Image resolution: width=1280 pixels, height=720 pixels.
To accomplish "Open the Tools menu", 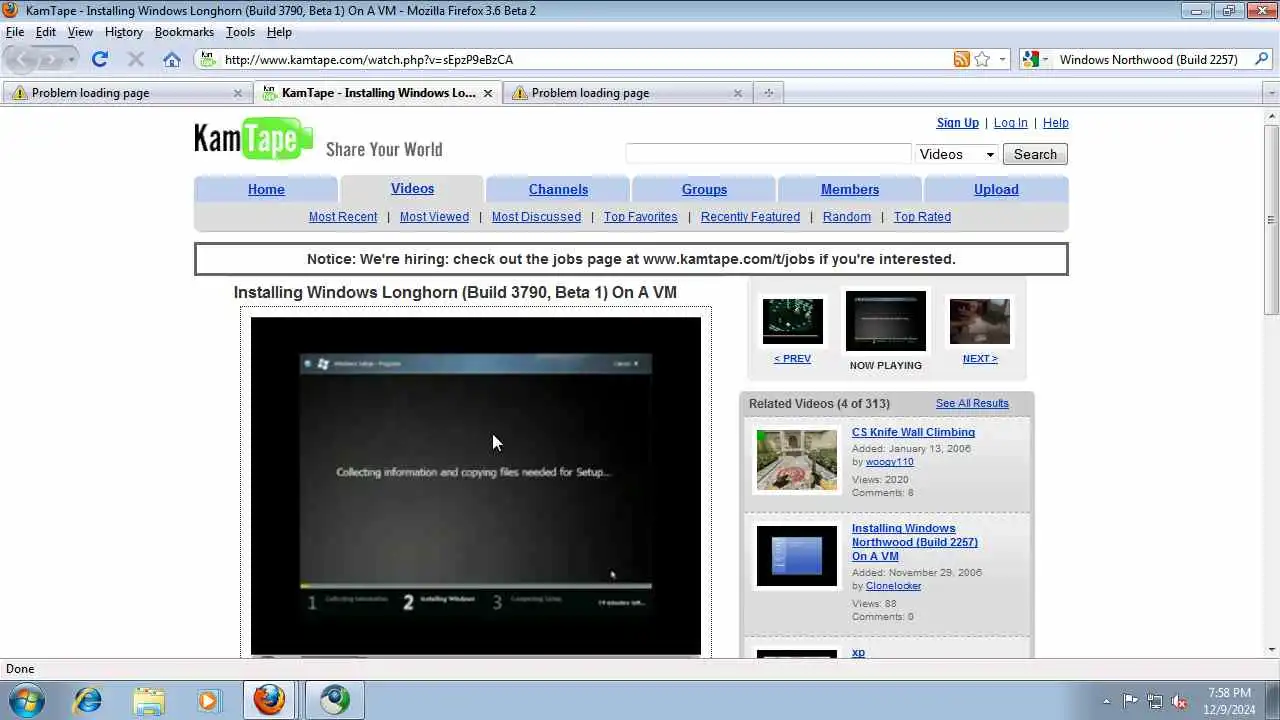I will click(240, 32).
